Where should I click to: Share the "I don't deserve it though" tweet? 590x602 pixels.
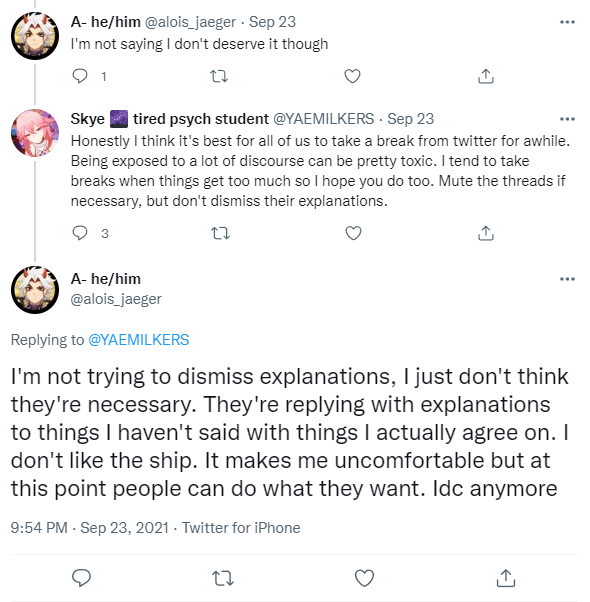(x=486, y=76)
